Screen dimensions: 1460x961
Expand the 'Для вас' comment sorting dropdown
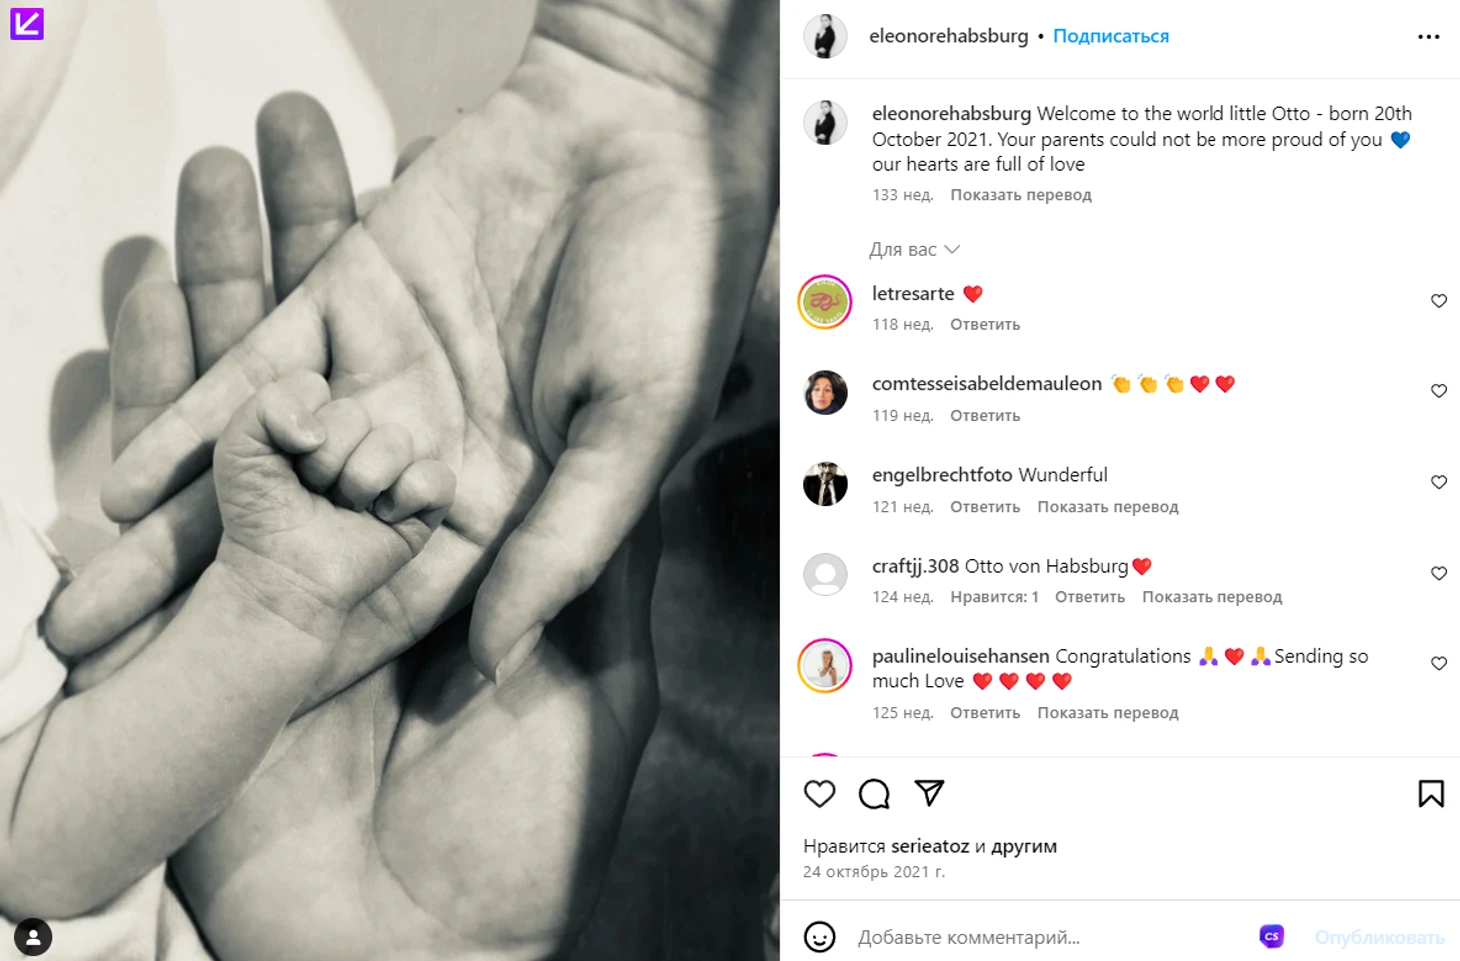(914, 249)
